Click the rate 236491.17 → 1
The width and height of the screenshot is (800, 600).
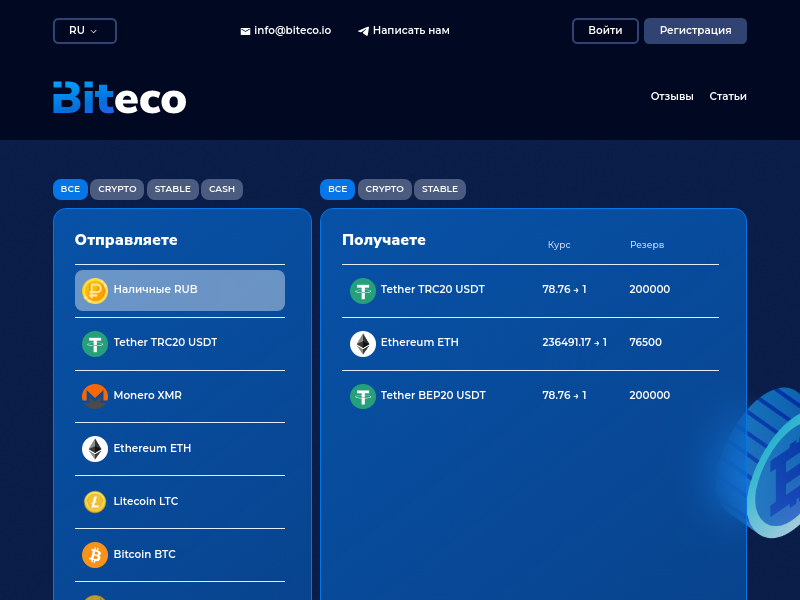click(x=574, y=342)
